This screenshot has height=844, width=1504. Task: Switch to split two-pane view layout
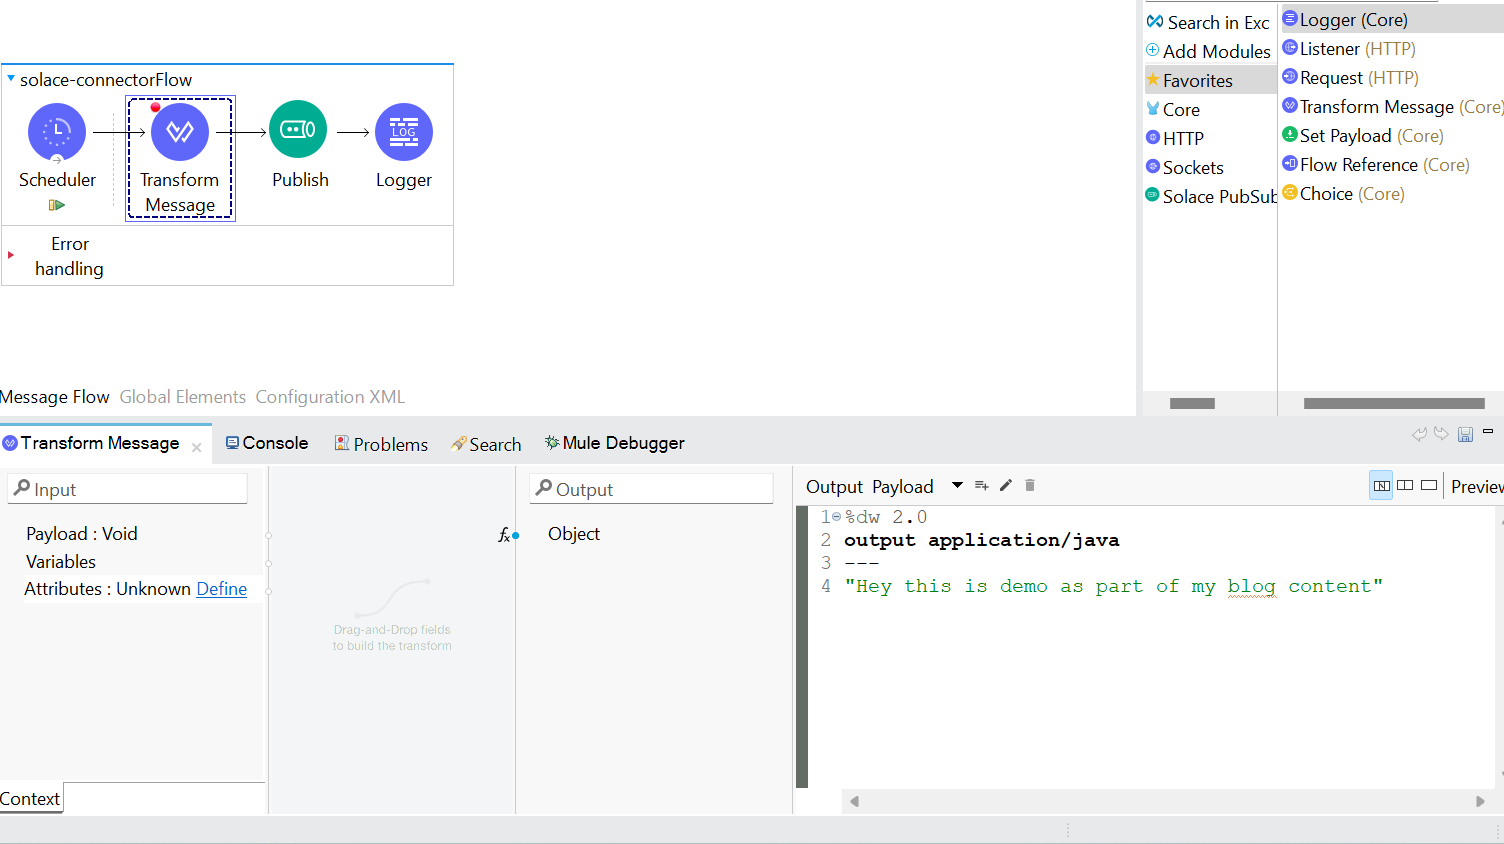1405,486
